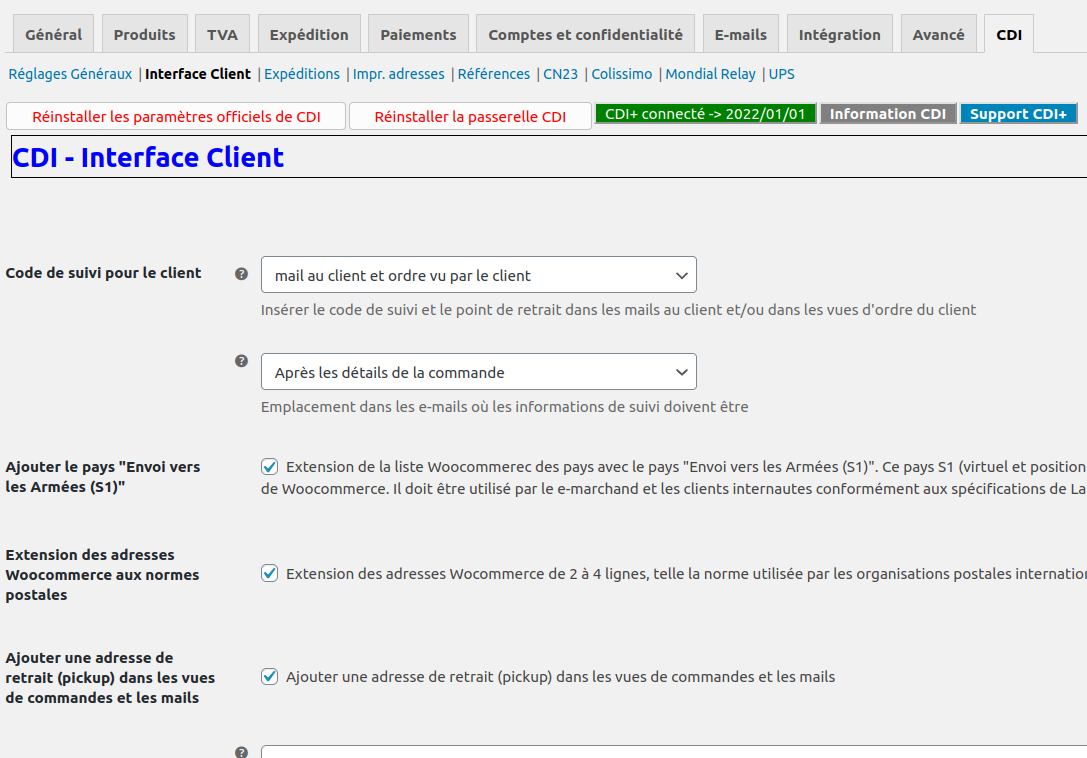
Task: Open Références section
Action: tap(494, 74)
